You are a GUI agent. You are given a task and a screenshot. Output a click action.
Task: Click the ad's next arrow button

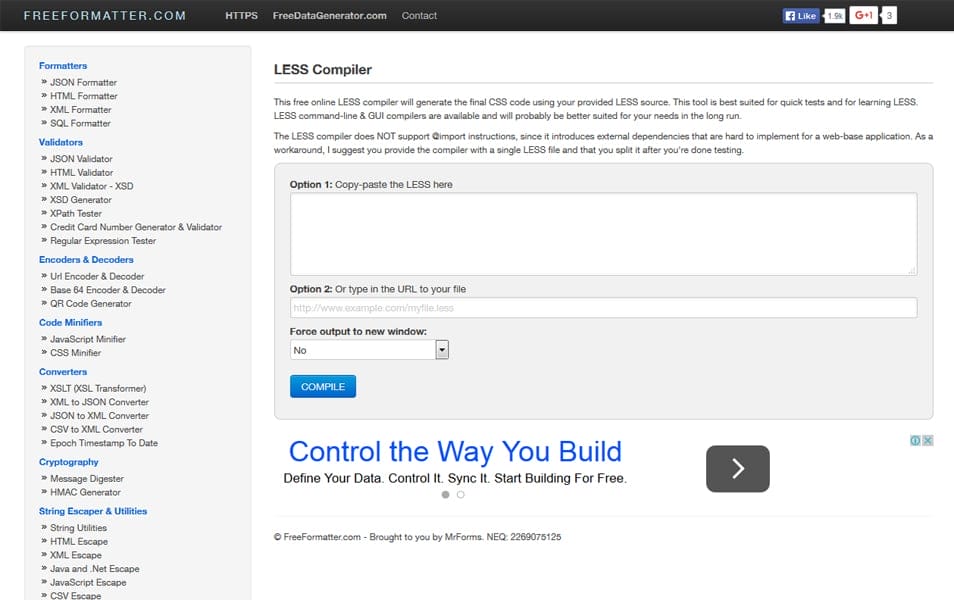[x=737, y=469]
